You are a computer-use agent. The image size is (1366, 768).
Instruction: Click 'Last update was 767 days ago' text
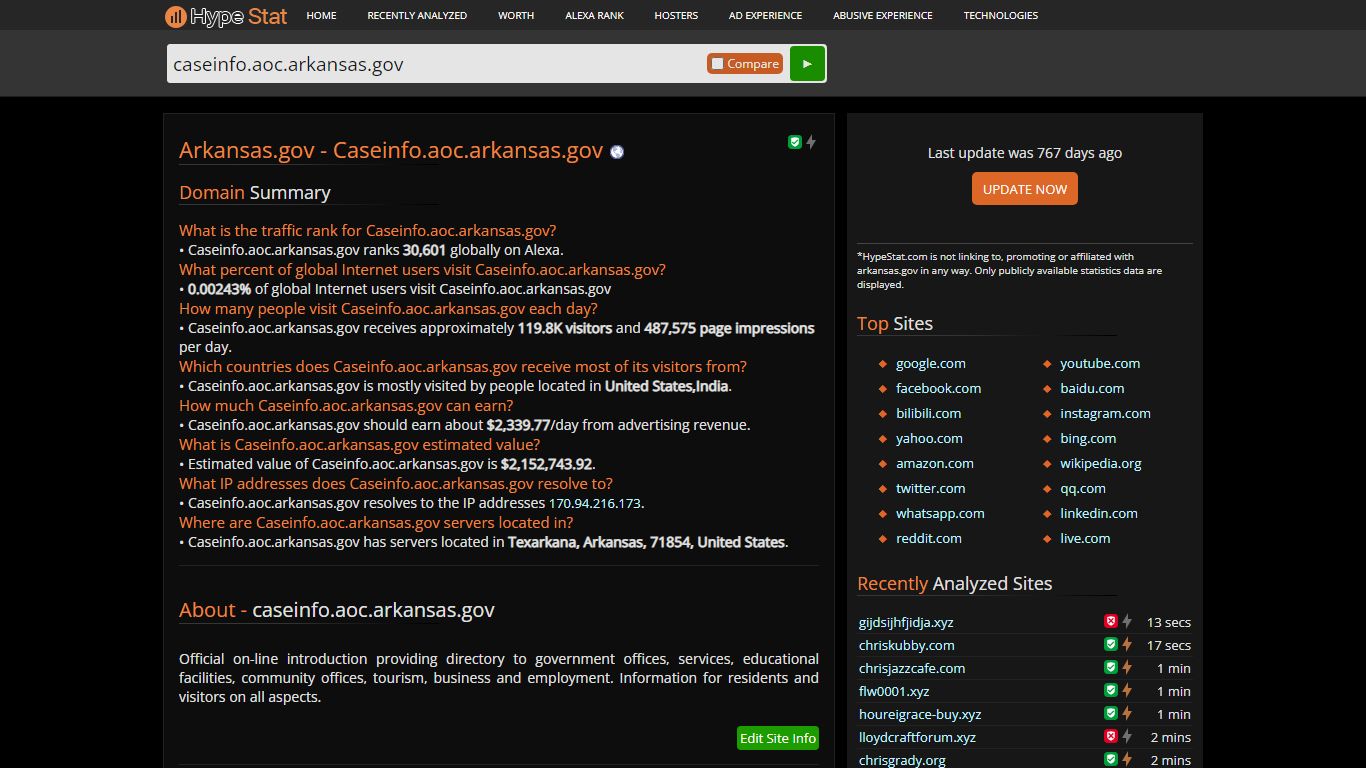coord(1025,153)
